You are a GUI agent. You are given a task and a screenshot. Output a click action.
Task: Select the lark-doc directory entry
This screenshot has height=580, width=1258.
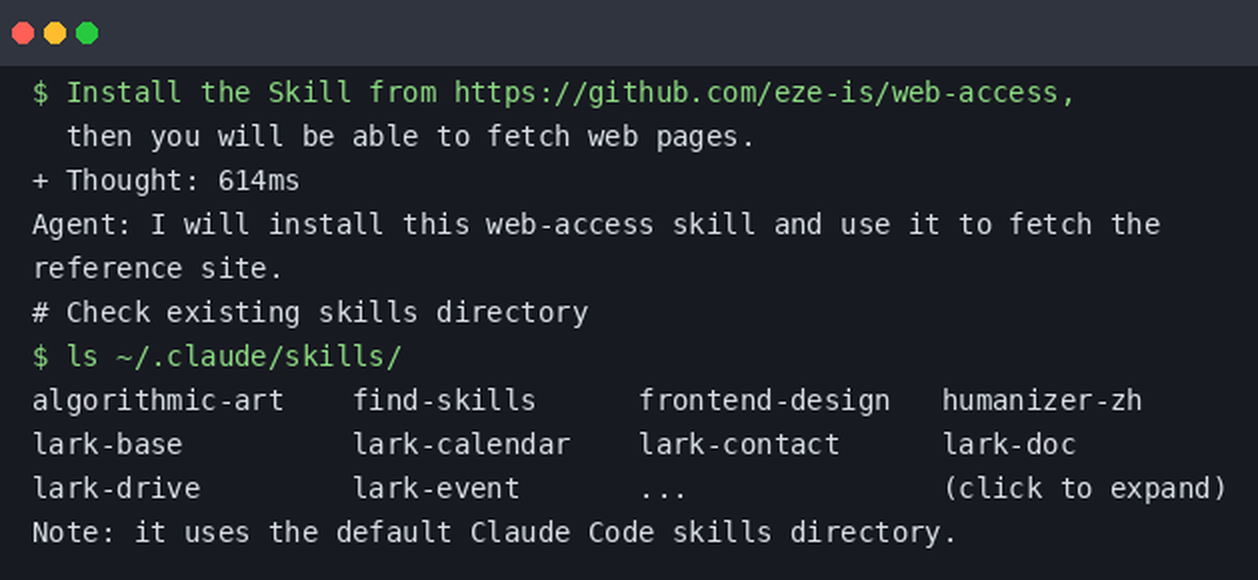pyautogui.click(x=1008, y=445)
